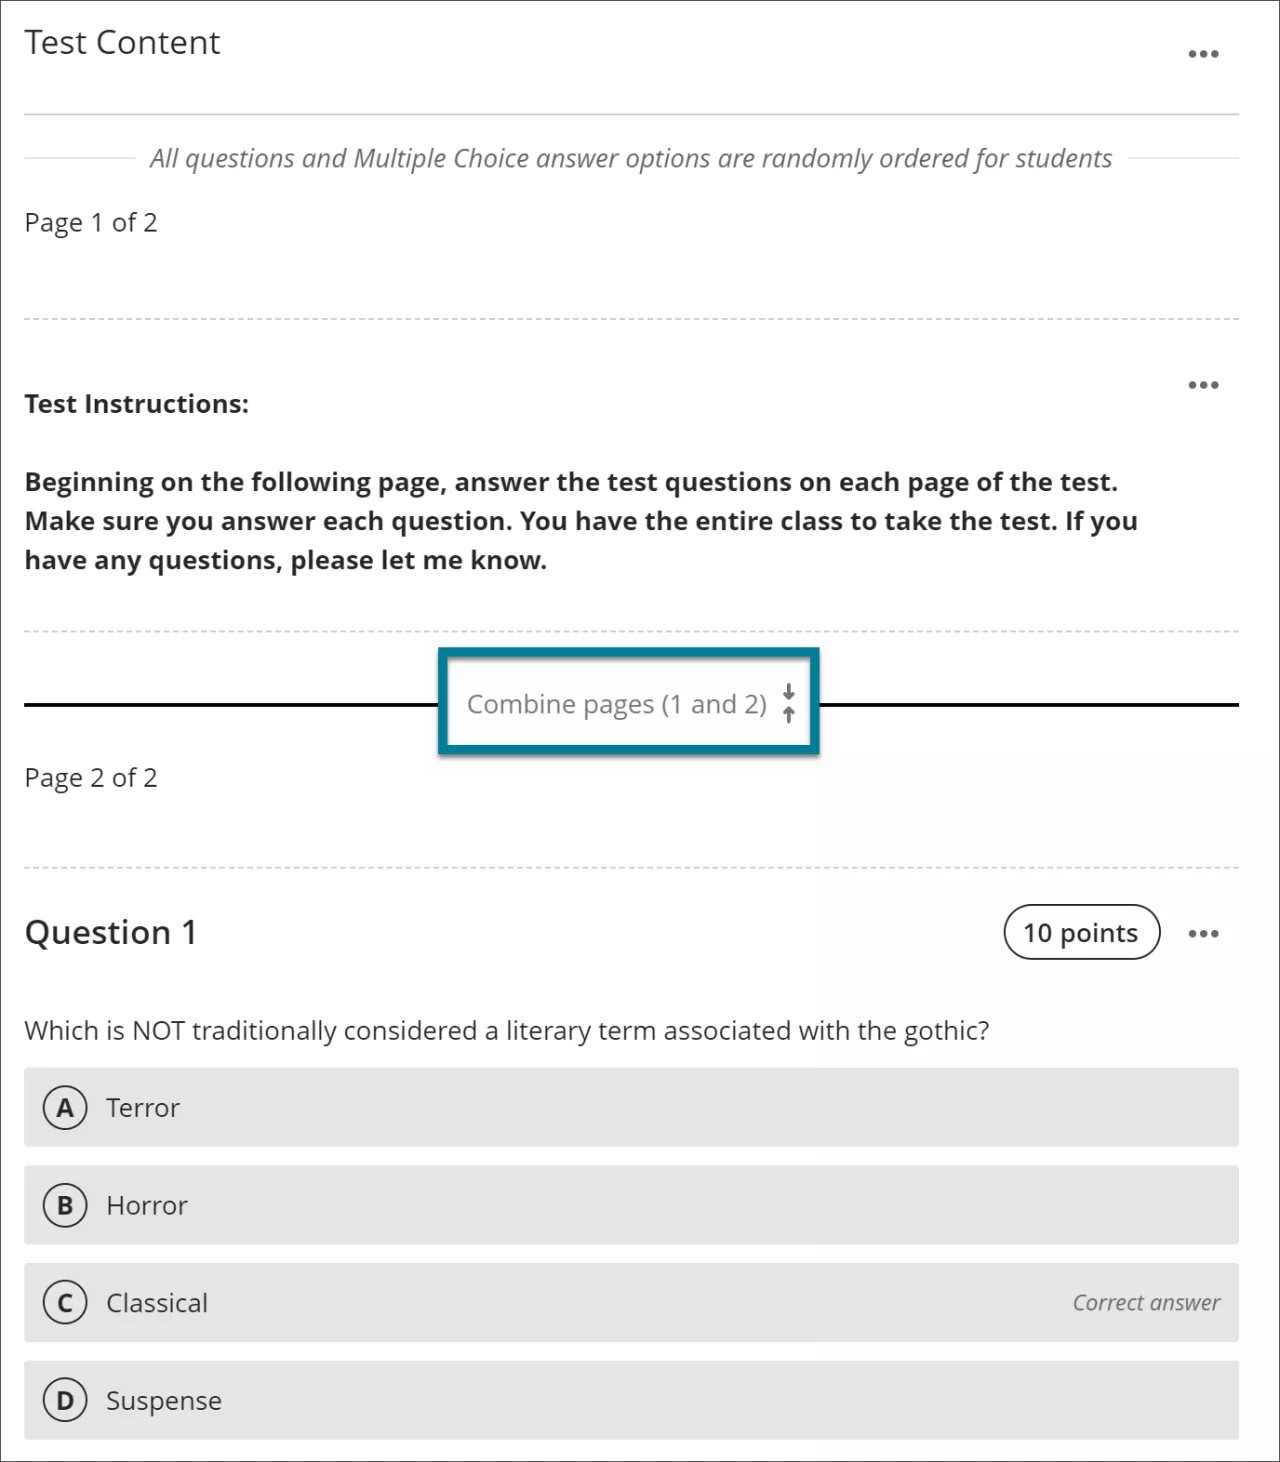
Task: Click the Test Instructions ellipsis icon
Action: 1204,383
